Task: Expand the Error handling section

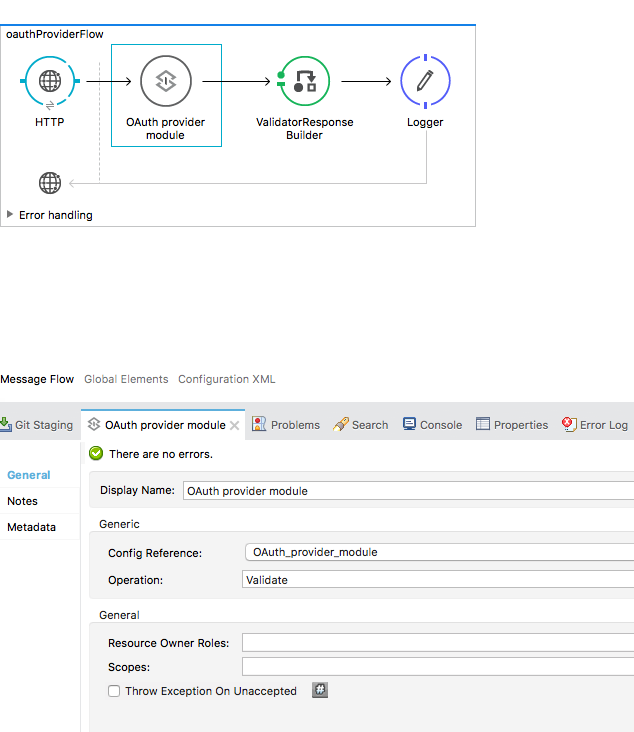Action: click(11, 214)
